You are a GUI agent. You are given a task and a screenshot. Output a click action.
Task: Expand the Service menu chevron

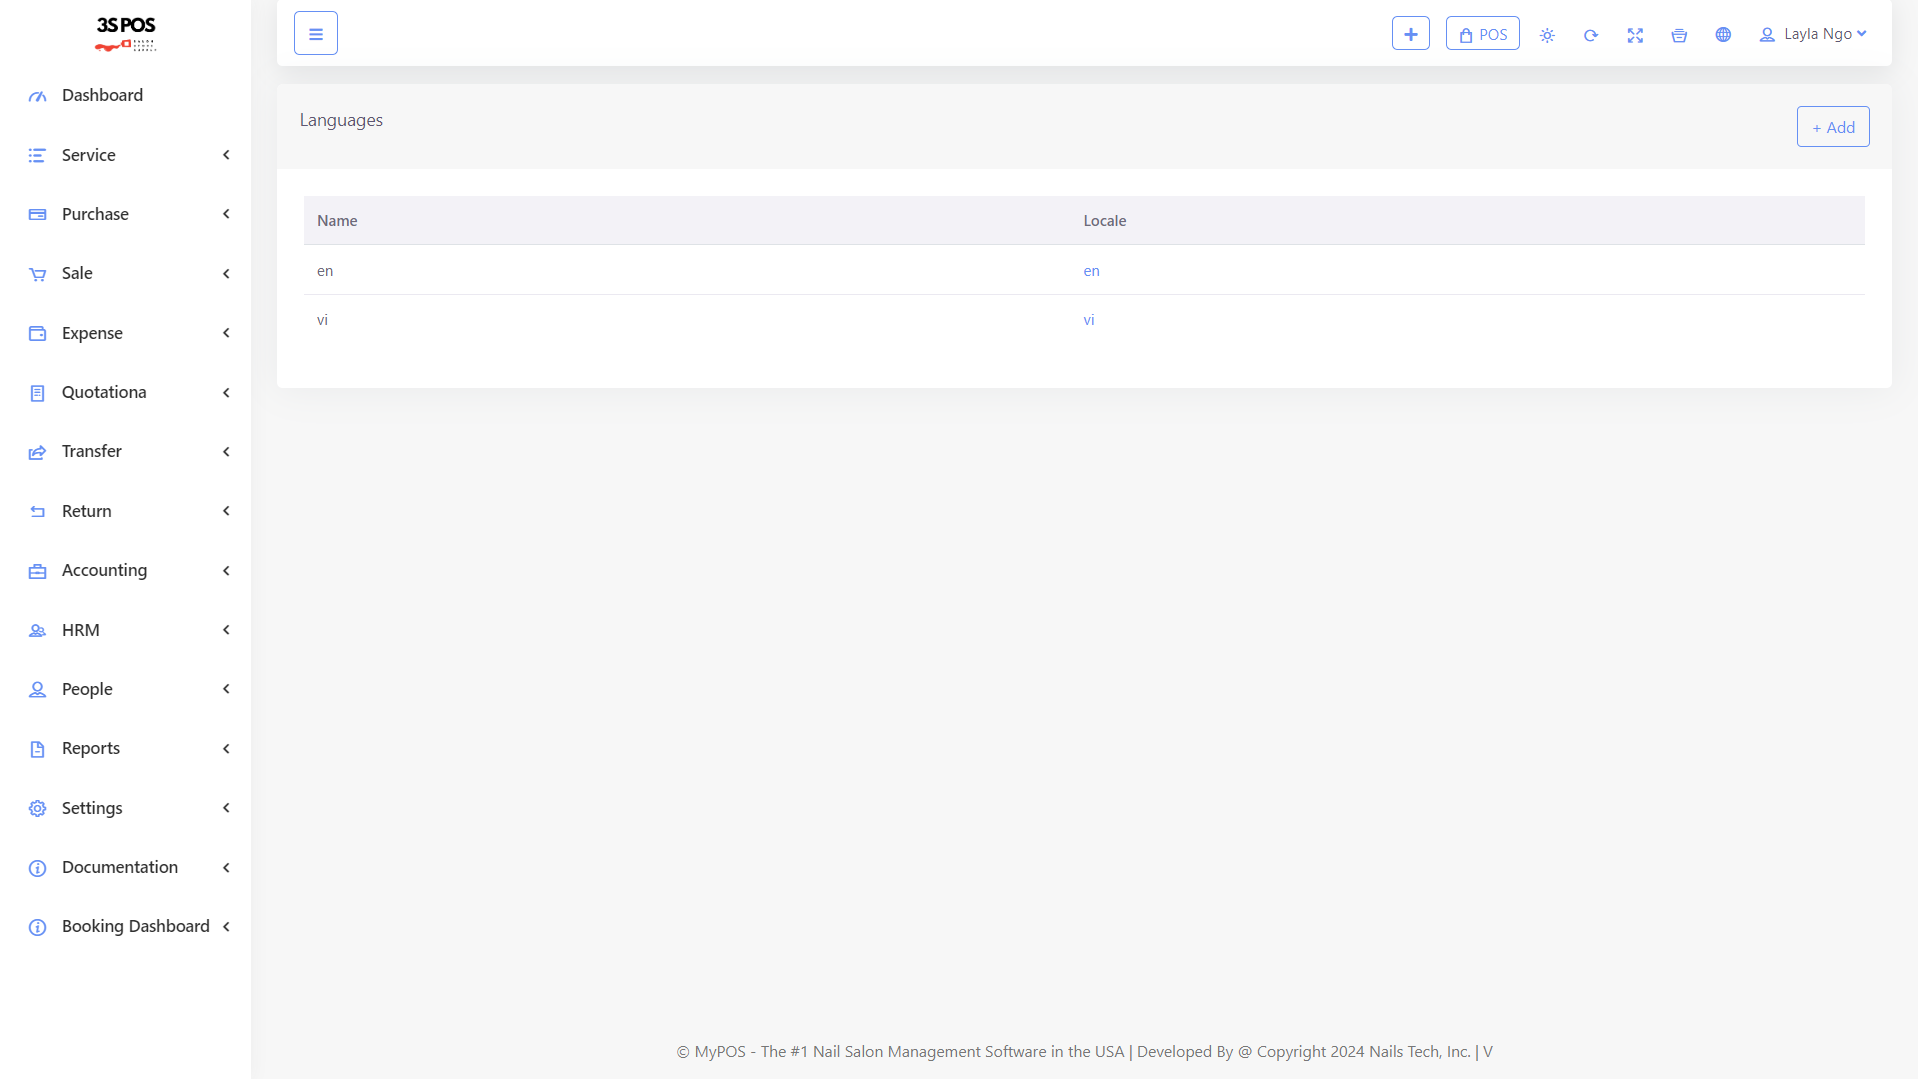click(226, 155)
